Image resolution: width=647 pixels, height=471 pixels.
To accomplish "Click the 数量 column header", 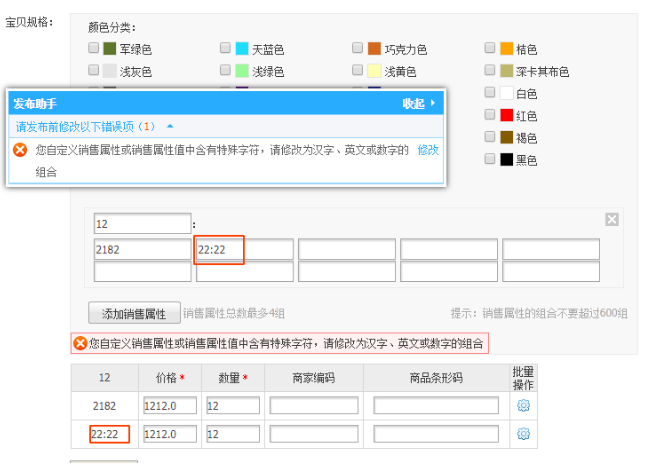I will (x=233, y=378).
